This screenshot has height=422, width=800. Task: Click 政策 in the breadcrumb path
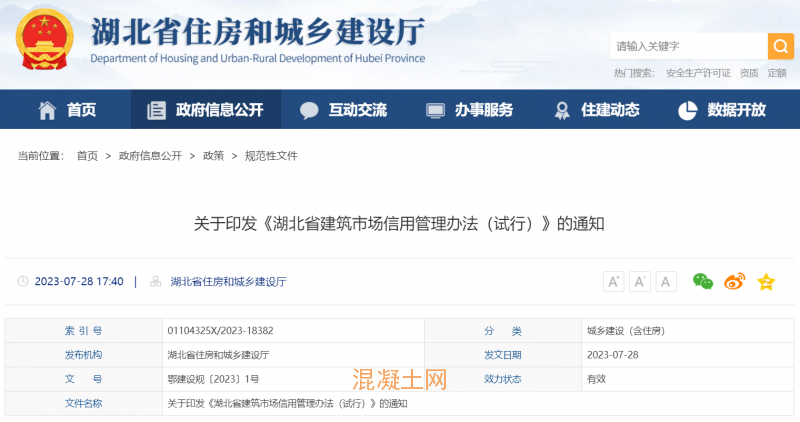213,156
